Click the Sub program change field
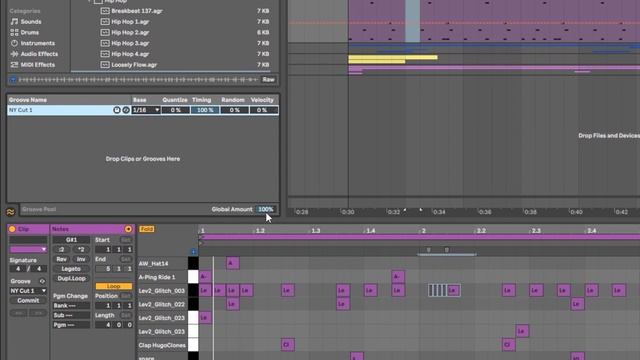Screen dimensions: 640x360 71,315
